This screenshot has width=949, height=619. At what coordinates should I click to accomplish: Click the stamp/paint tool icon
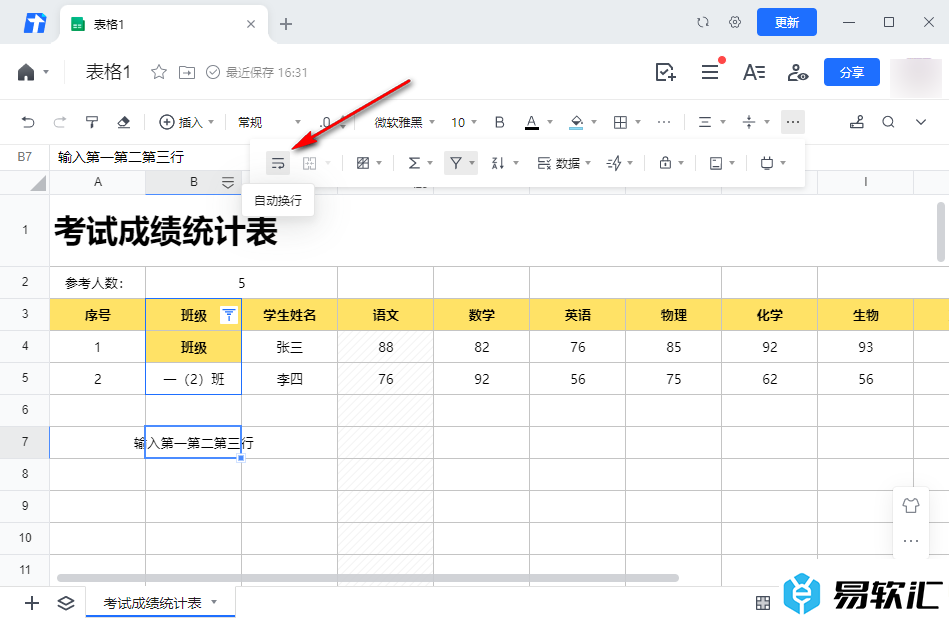point(856,122)
